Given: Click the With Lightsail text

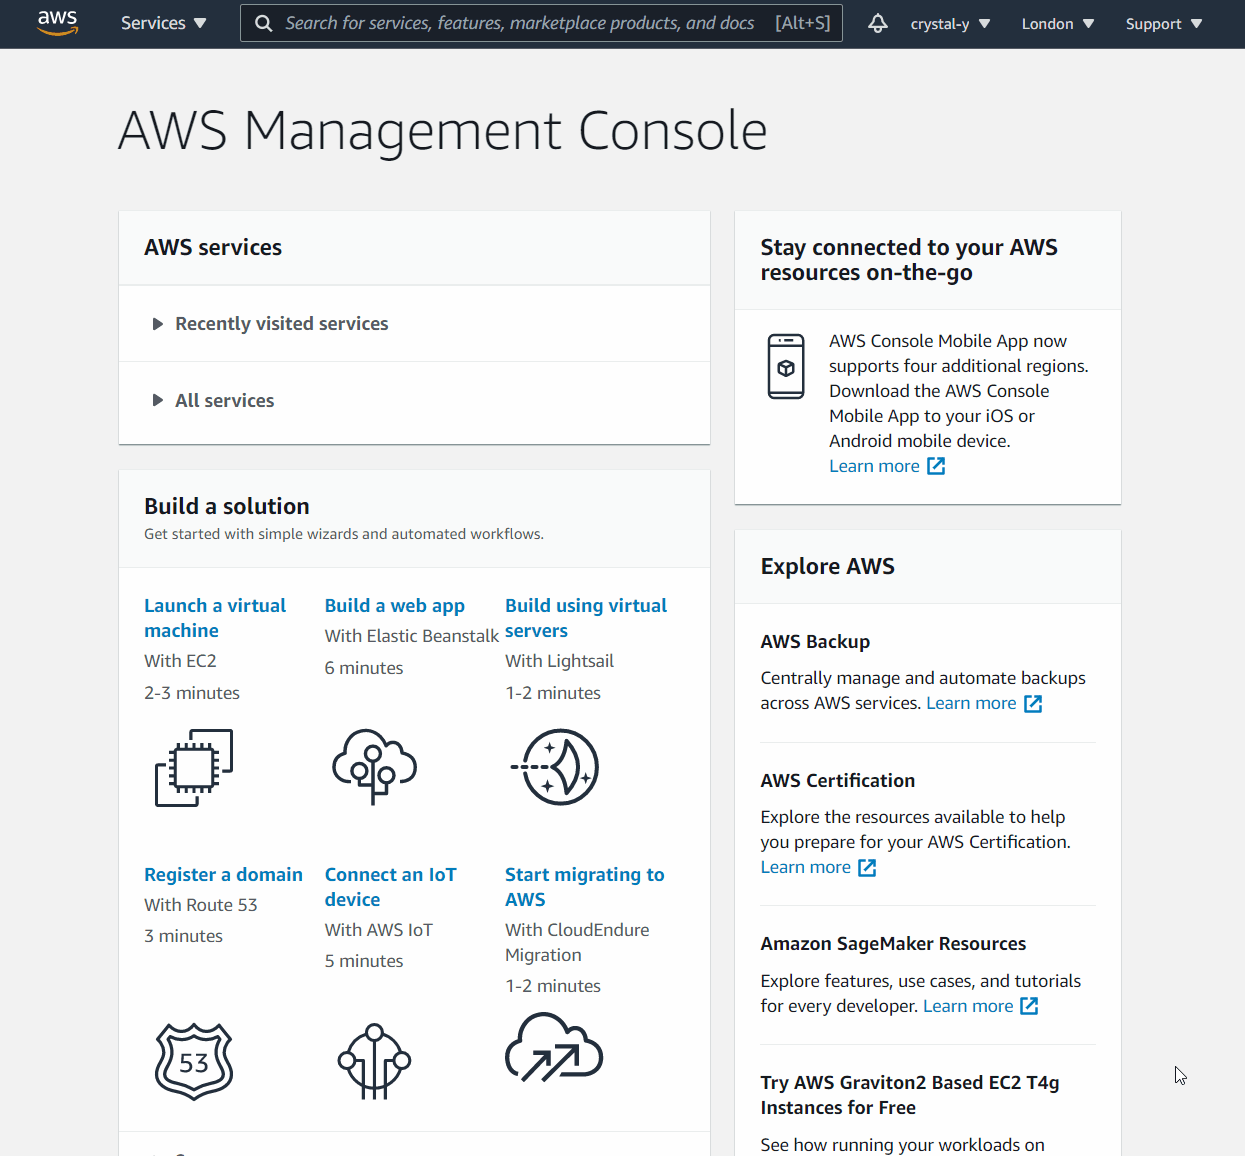Looking at the screenshot, I should pos(559,661).
